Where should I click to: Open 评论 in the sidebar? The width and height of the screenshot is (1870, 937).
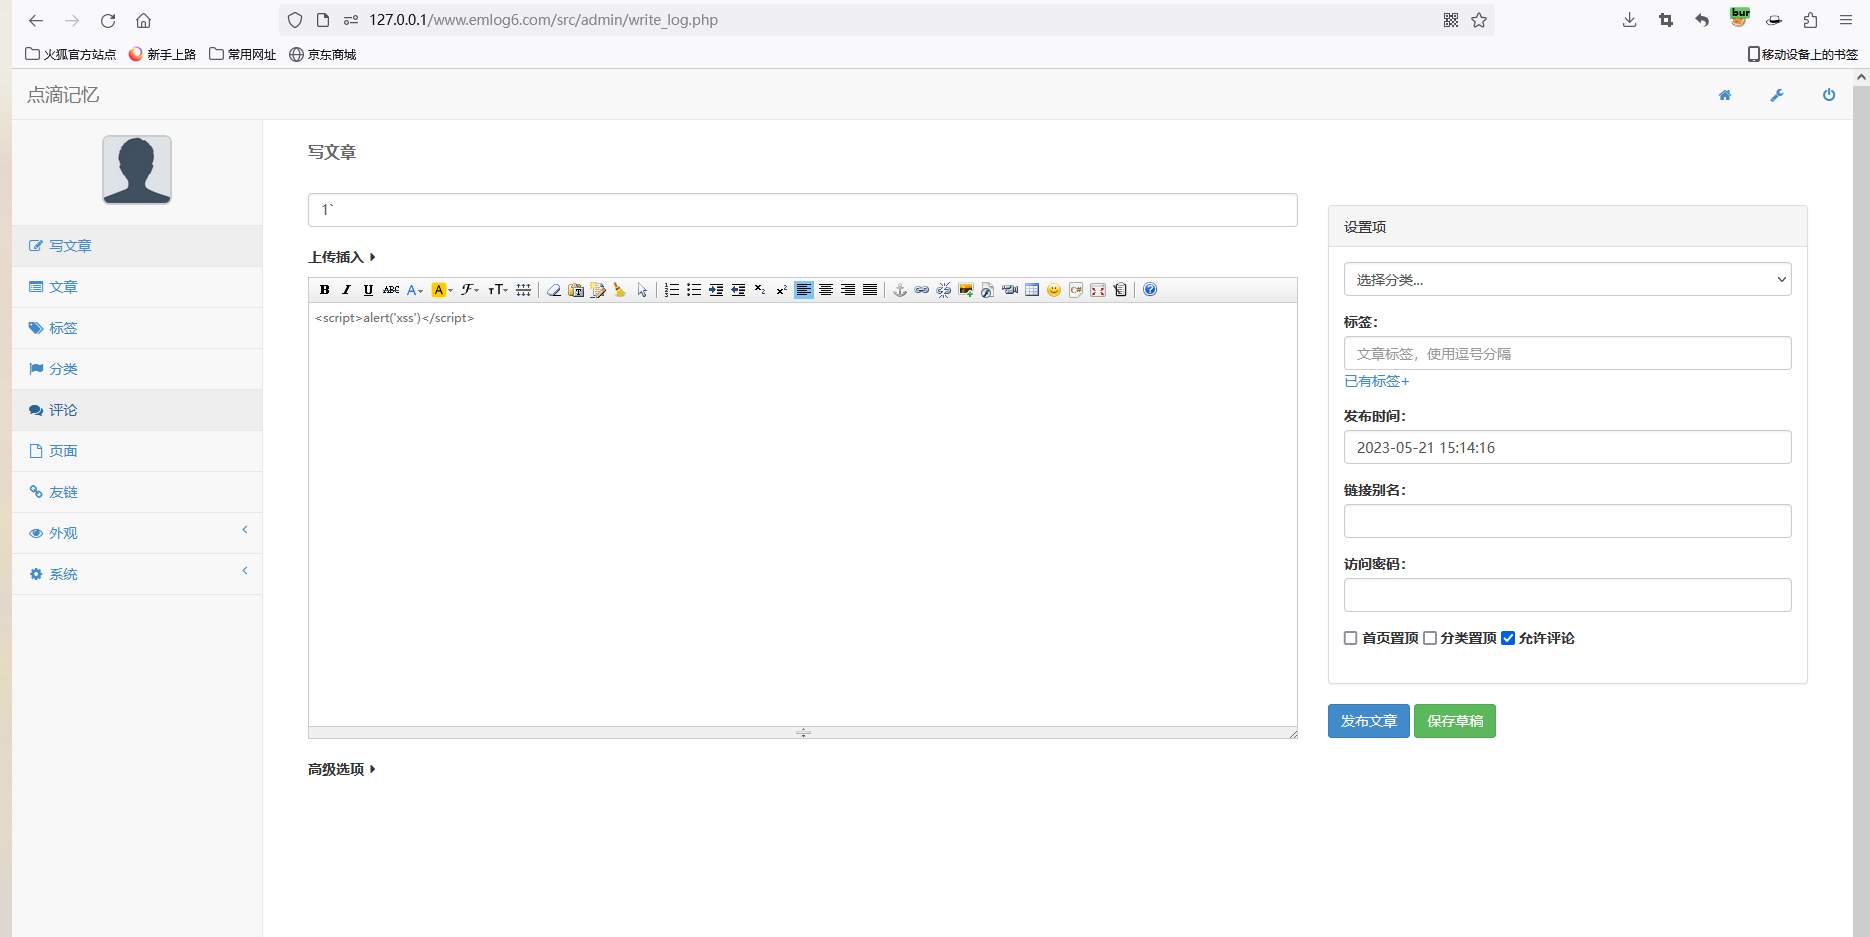[x=137, y=410]
